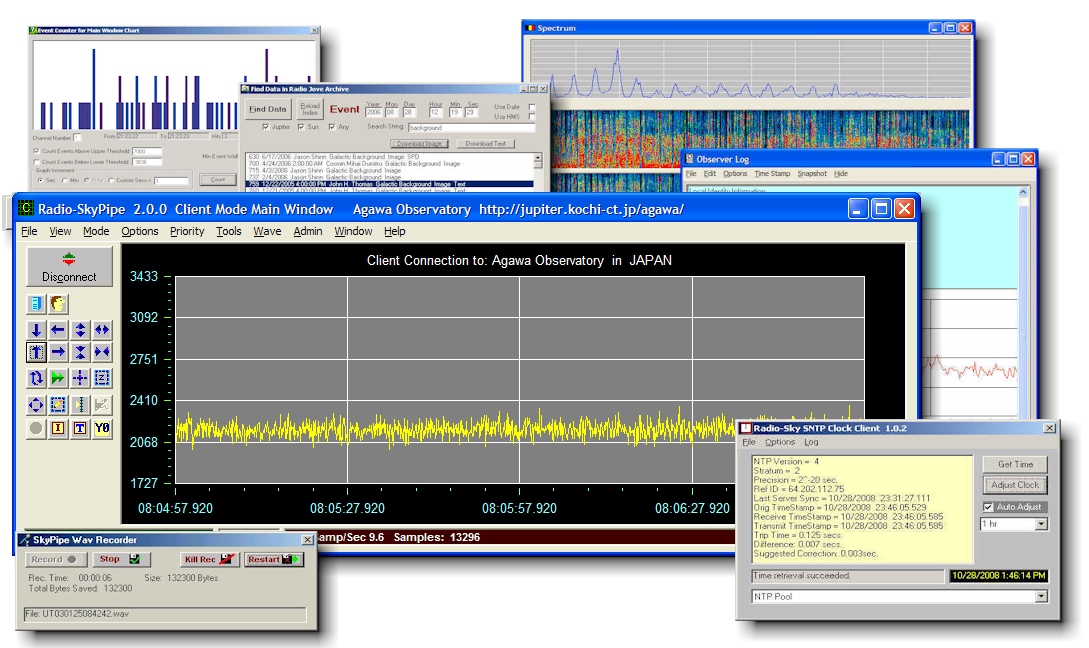The width and height of the screenshot is (1089, 648).
Task: Expand the NTP Pool server dropdown
Action: pos(1040,596)
